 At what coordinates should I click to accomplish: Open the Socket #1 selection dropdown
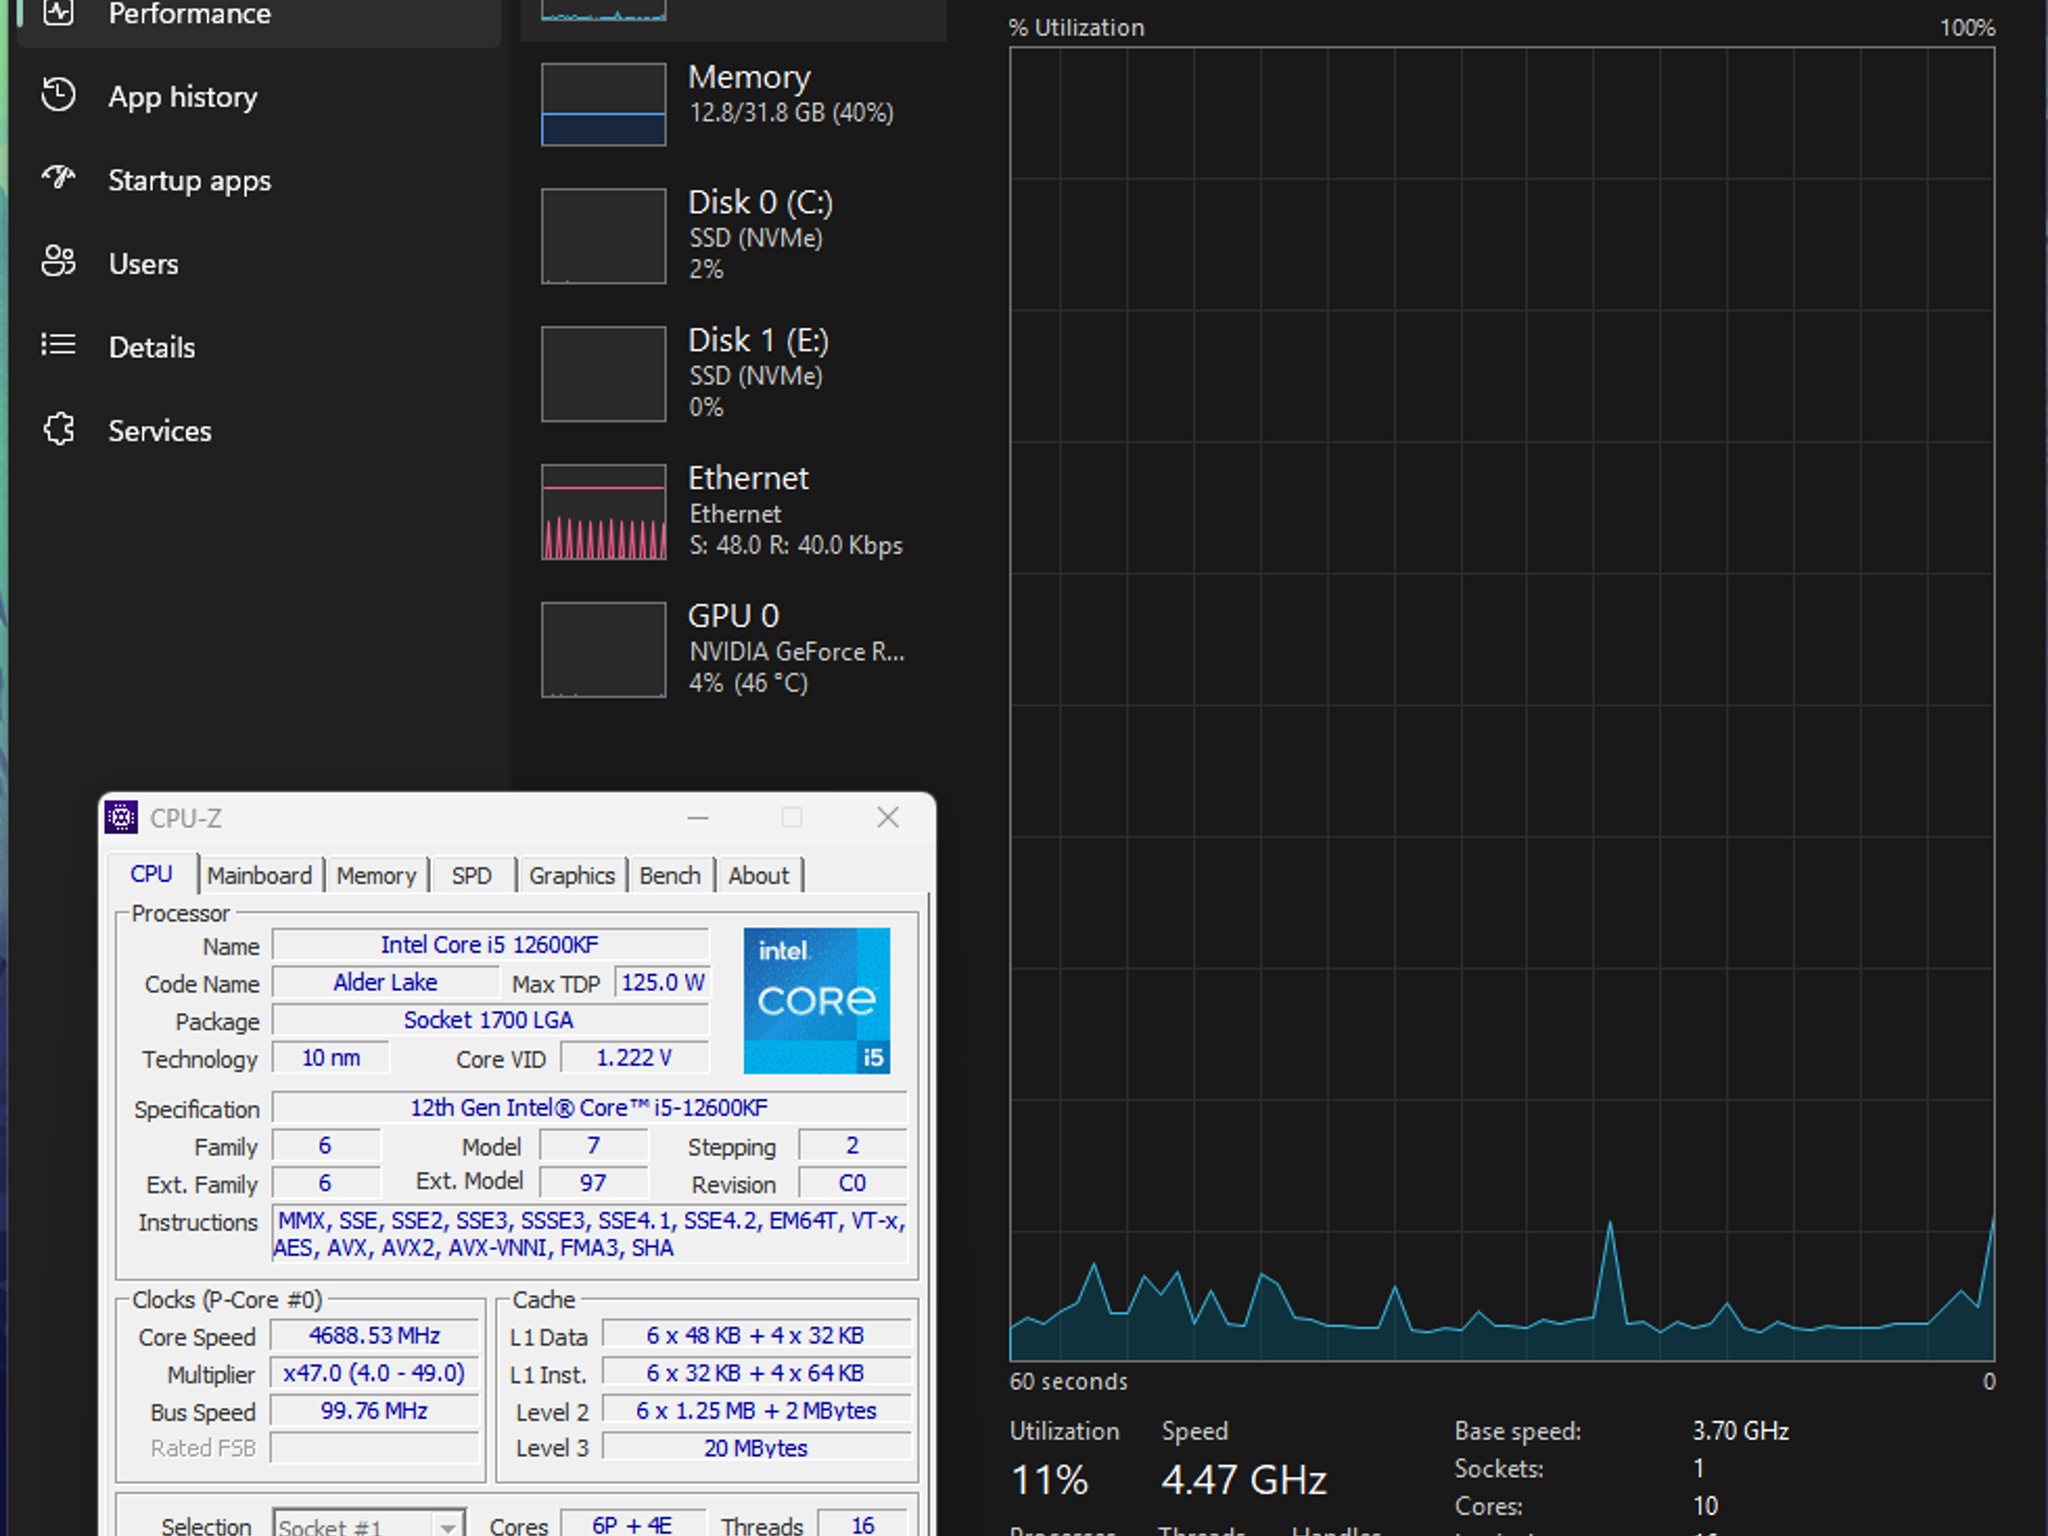369,1524
